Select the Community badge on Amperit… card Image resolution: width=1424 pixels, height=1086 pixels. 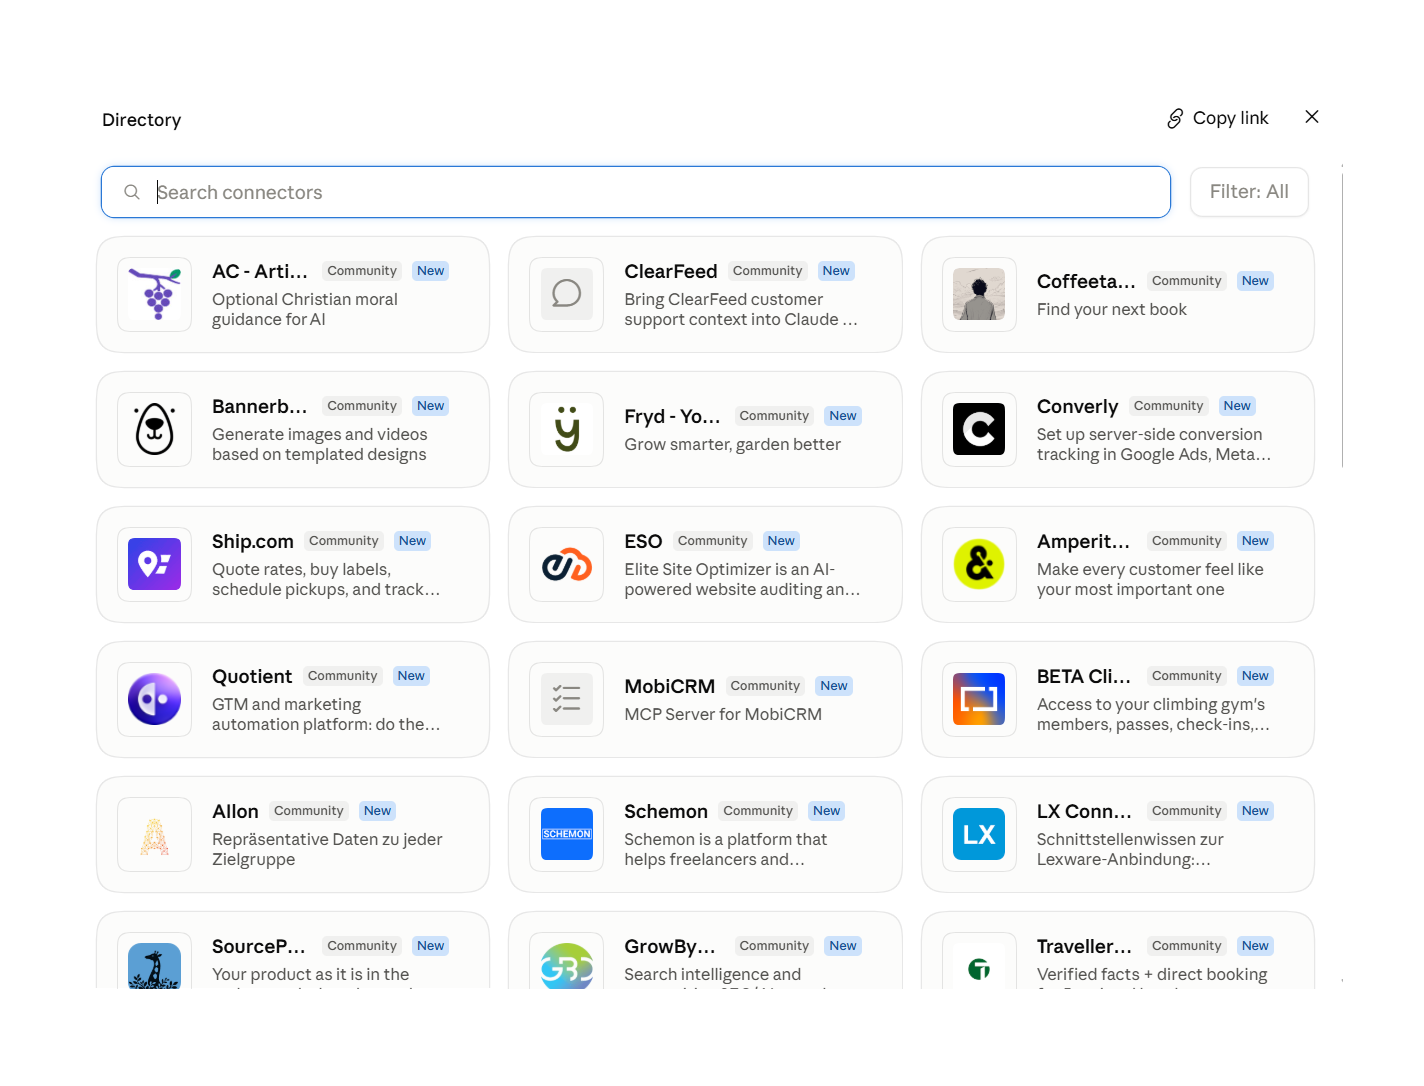tap(1186, 541)
